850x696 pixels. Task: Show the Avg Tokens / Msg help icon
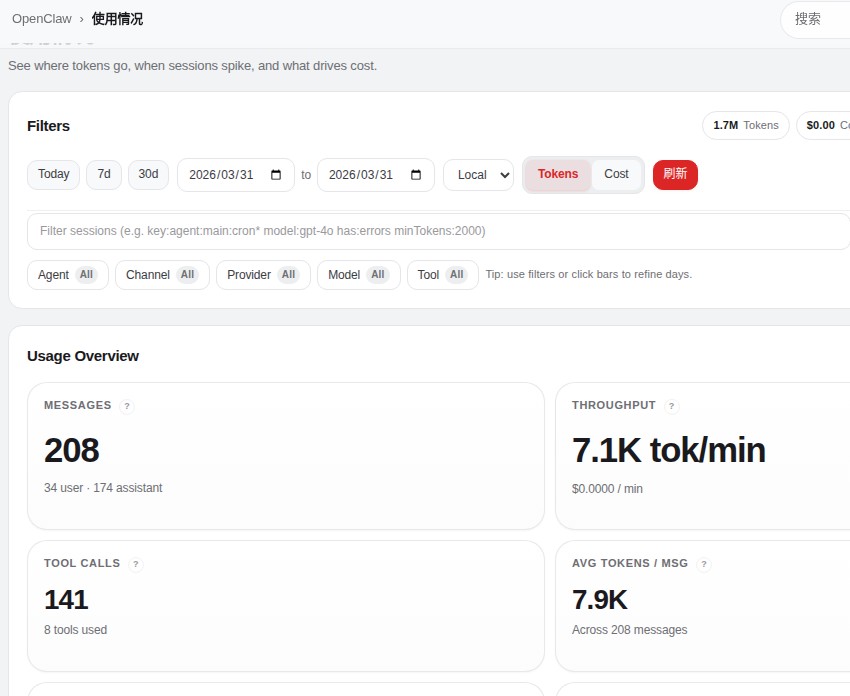click(704, 564)
